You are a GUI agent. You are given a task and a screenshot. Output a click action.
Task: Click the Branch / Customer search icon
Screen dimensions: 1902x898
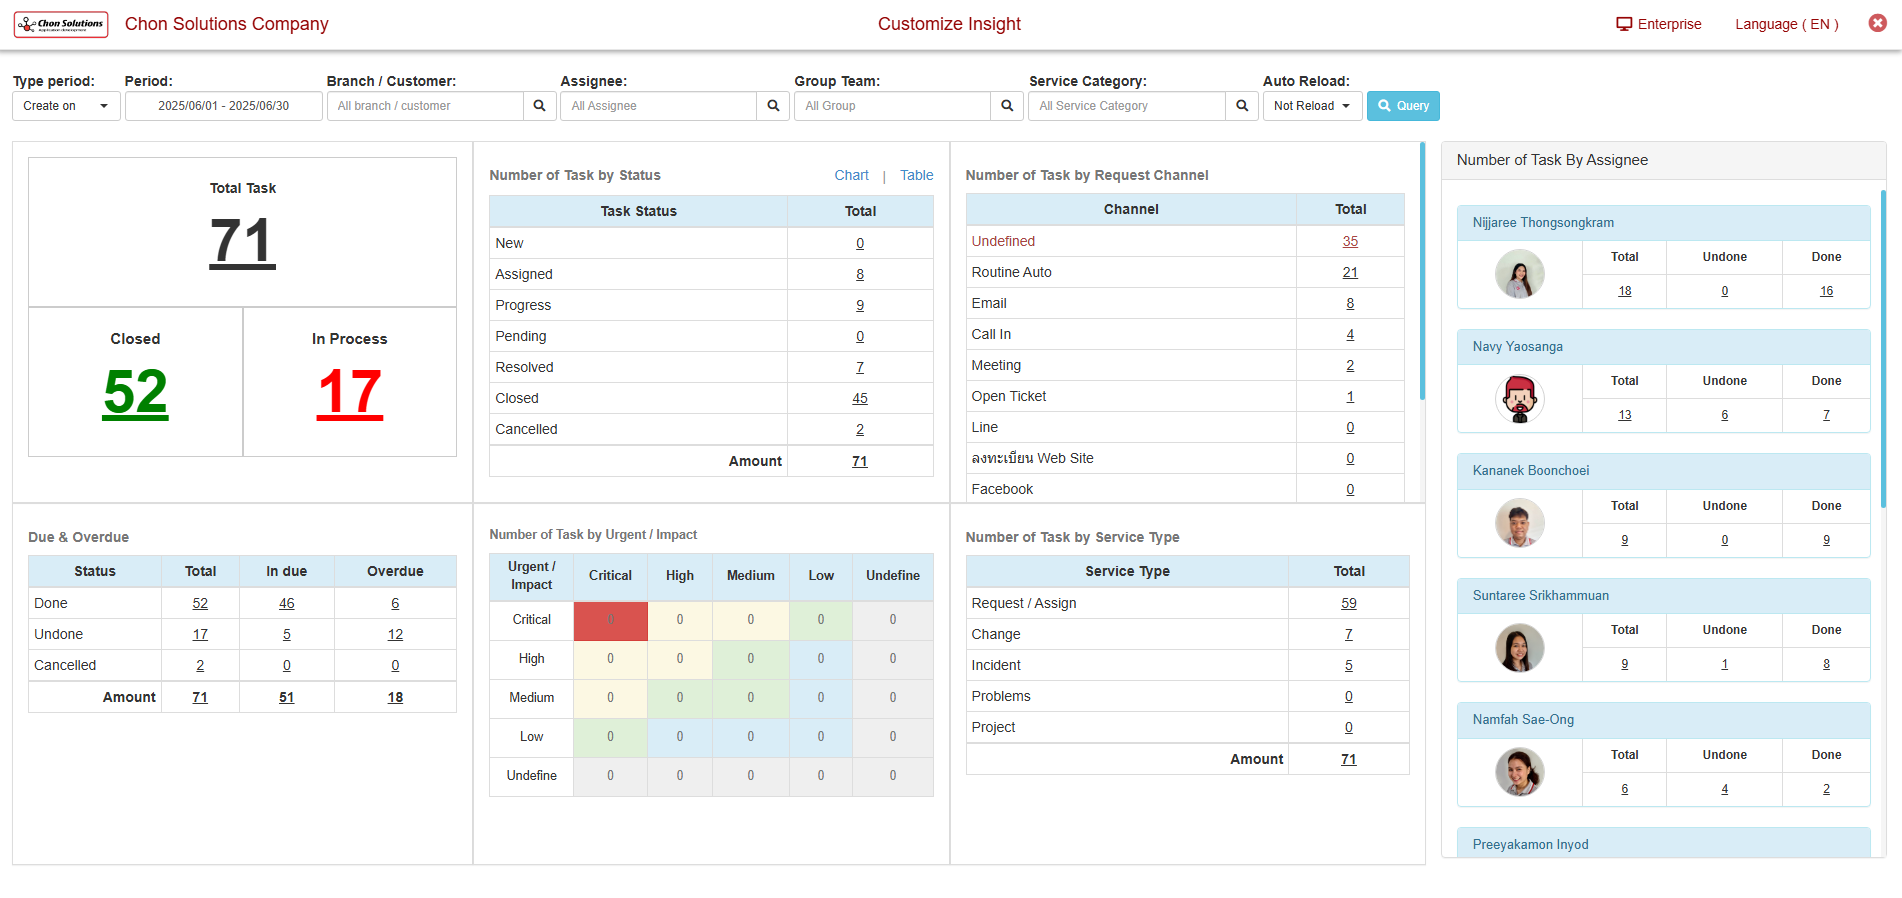coord(539,106)
